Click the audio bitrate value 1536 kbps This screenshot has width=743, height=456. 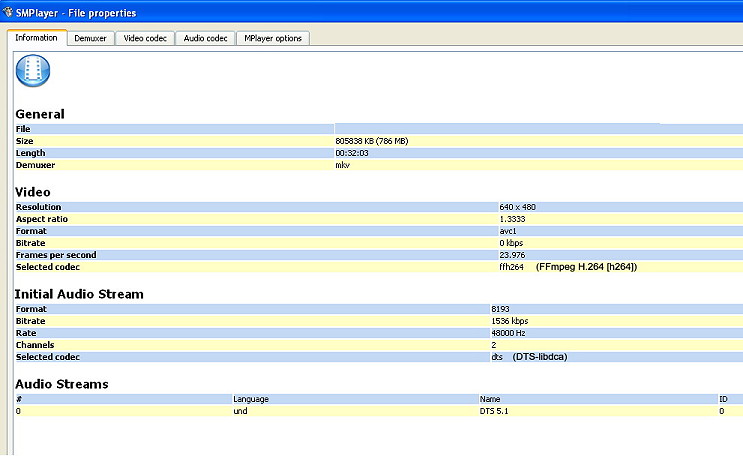(x=510, y=321)
